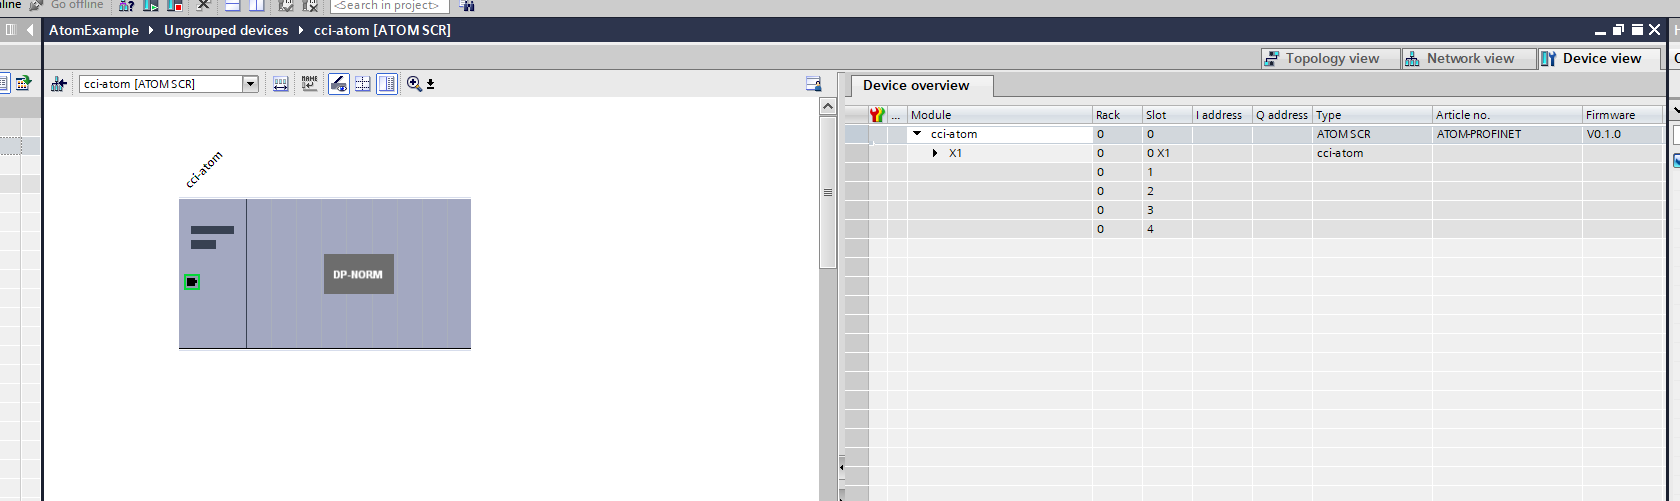Click the go to network view icon

point(58,84)
